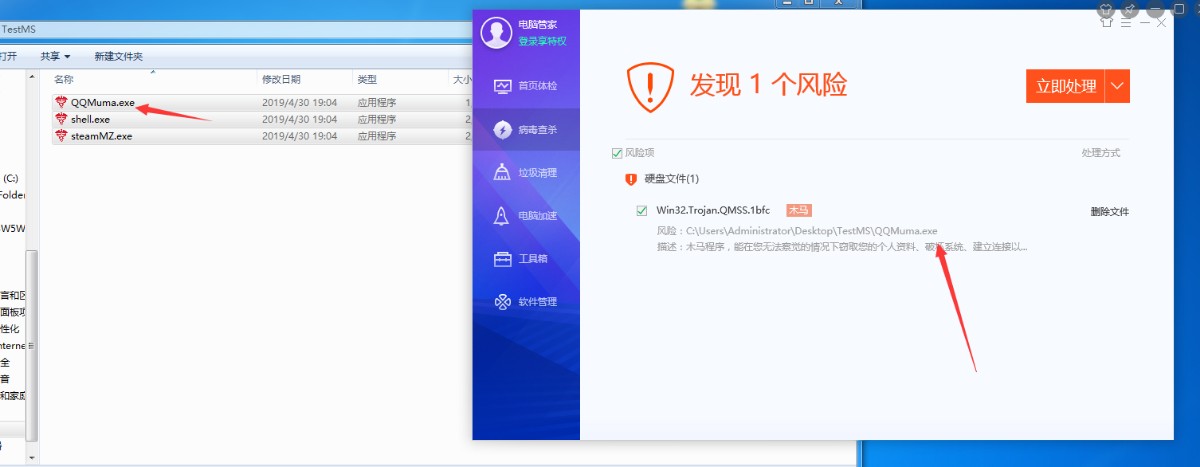
Task: Close the 电脑管家 window
Action: click(1160, 22)
